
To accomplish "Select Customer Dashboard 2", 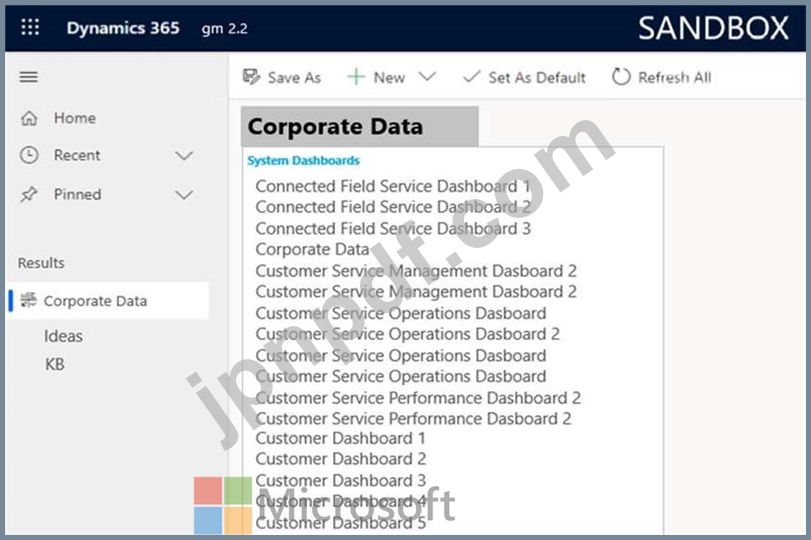I will (341, 459).
